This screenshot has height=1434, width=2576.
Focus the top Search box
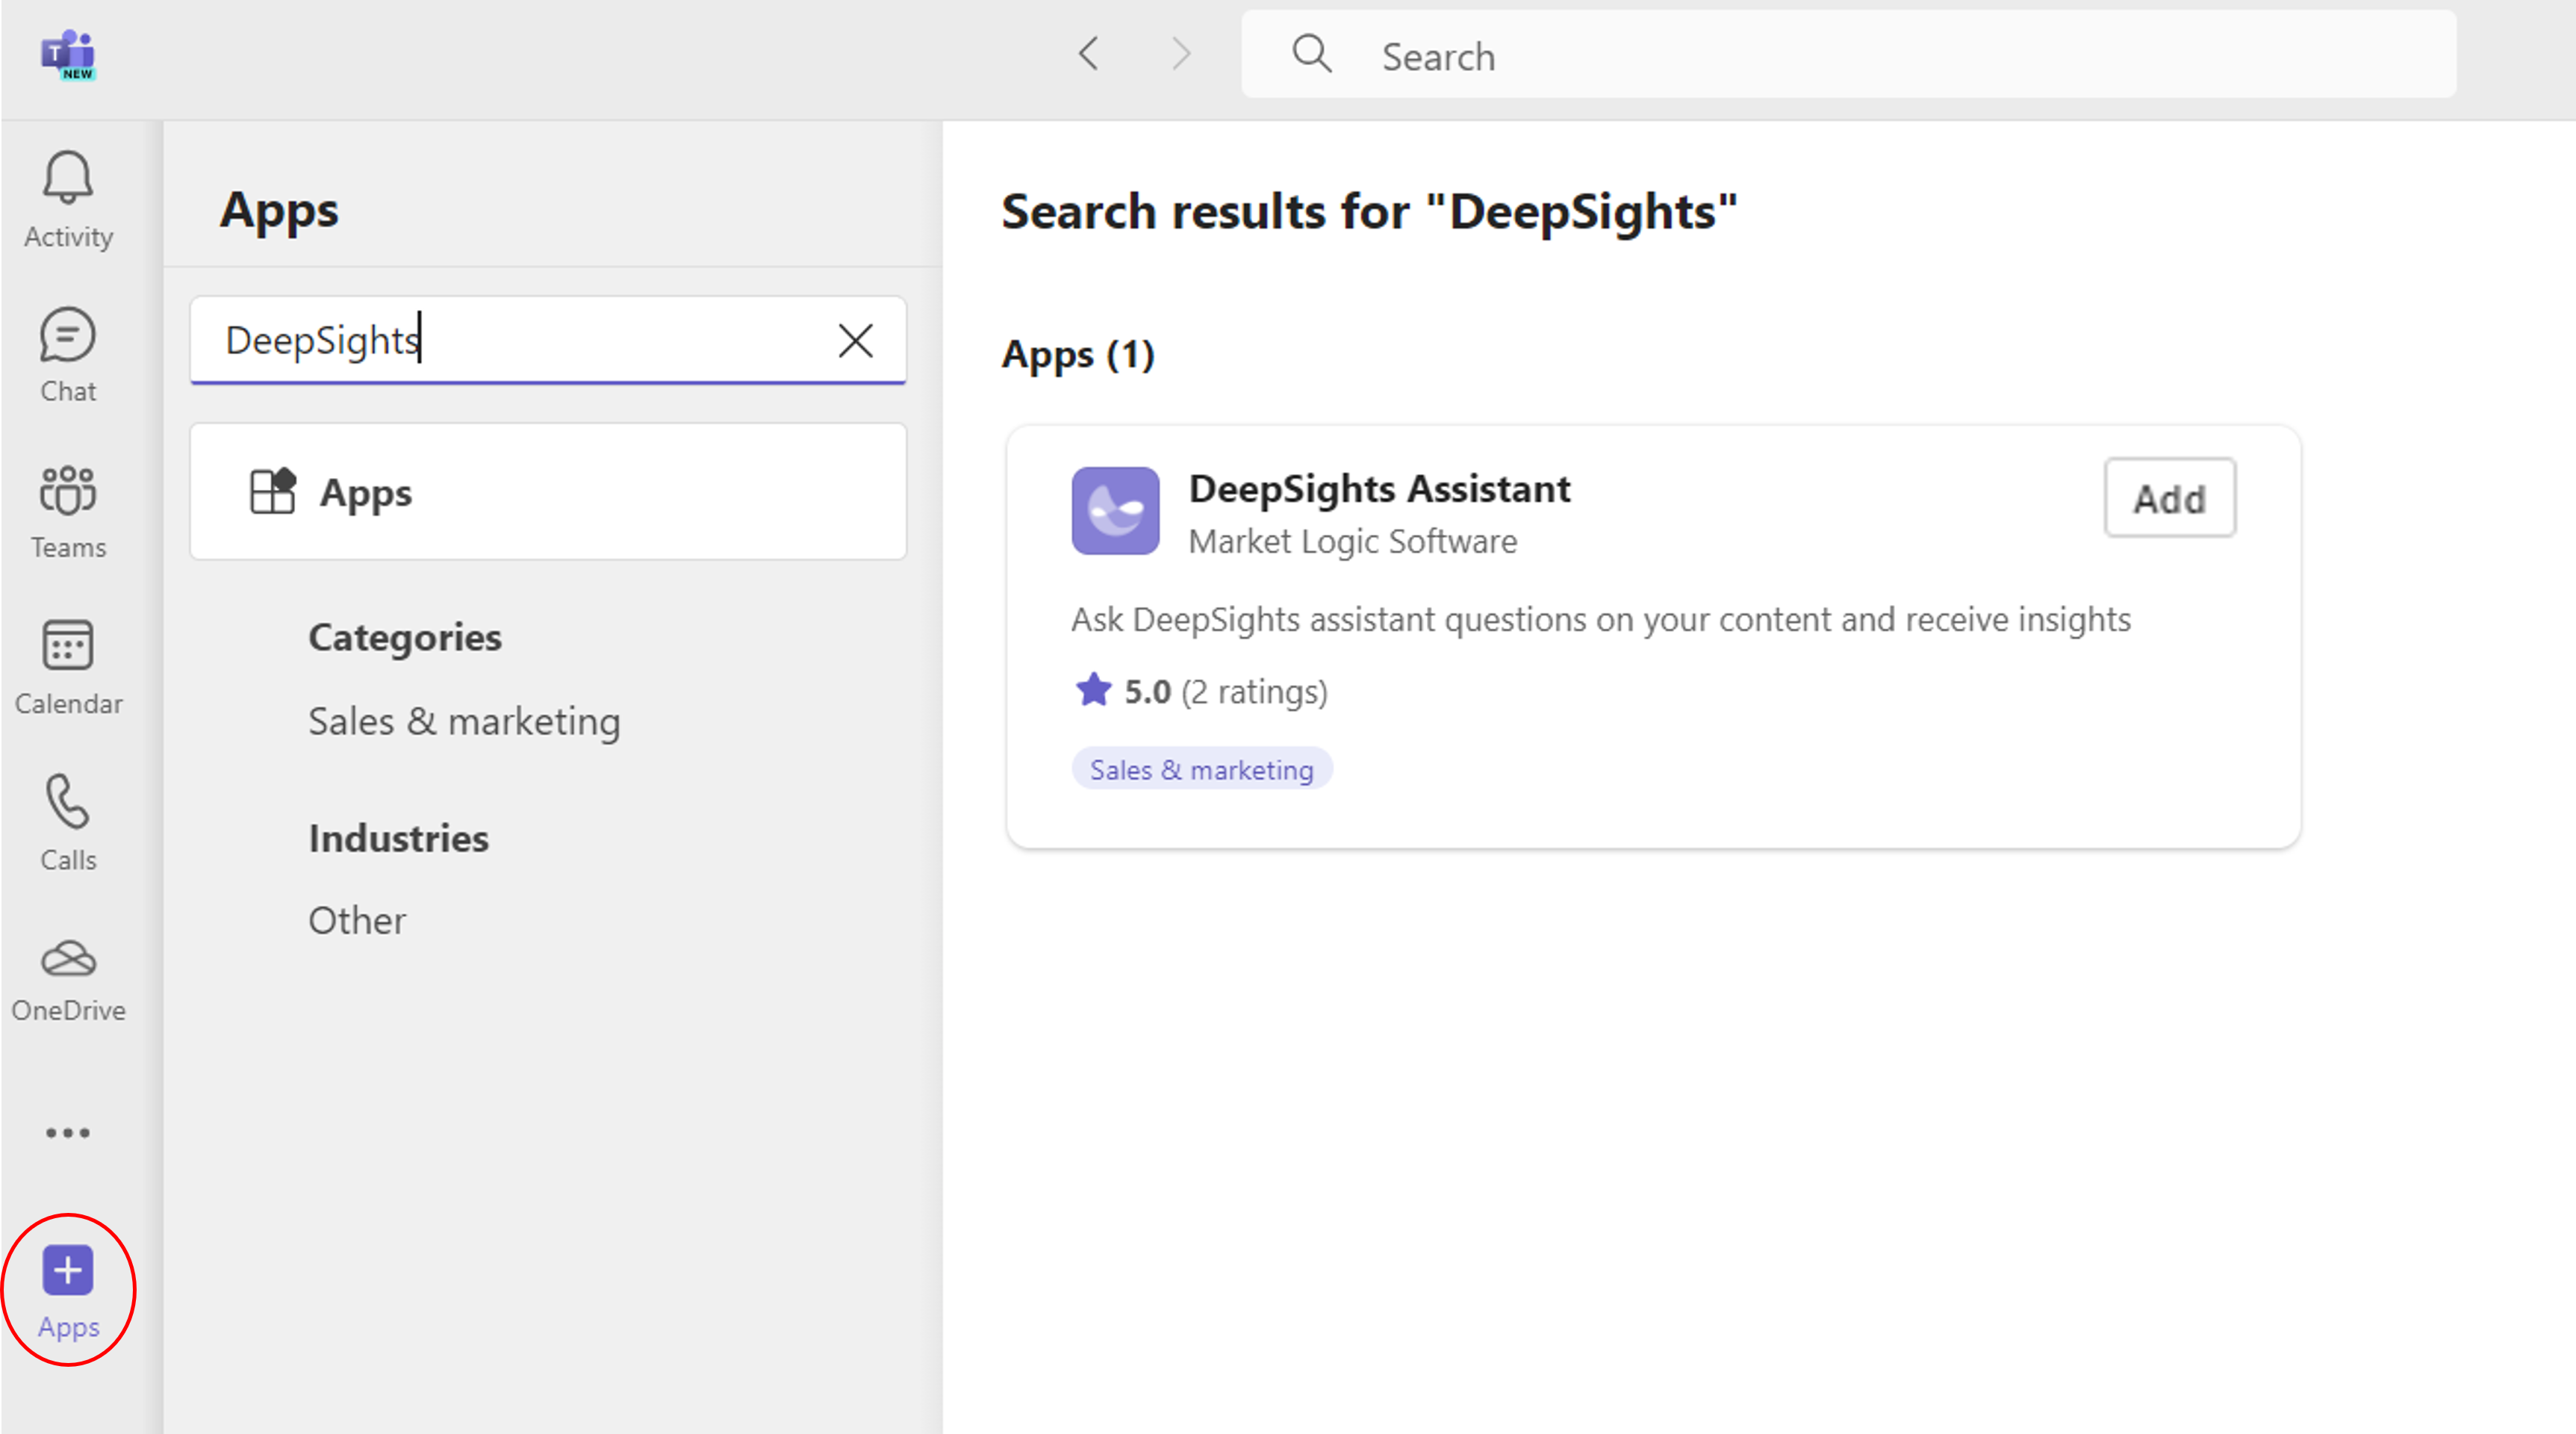1848,55
